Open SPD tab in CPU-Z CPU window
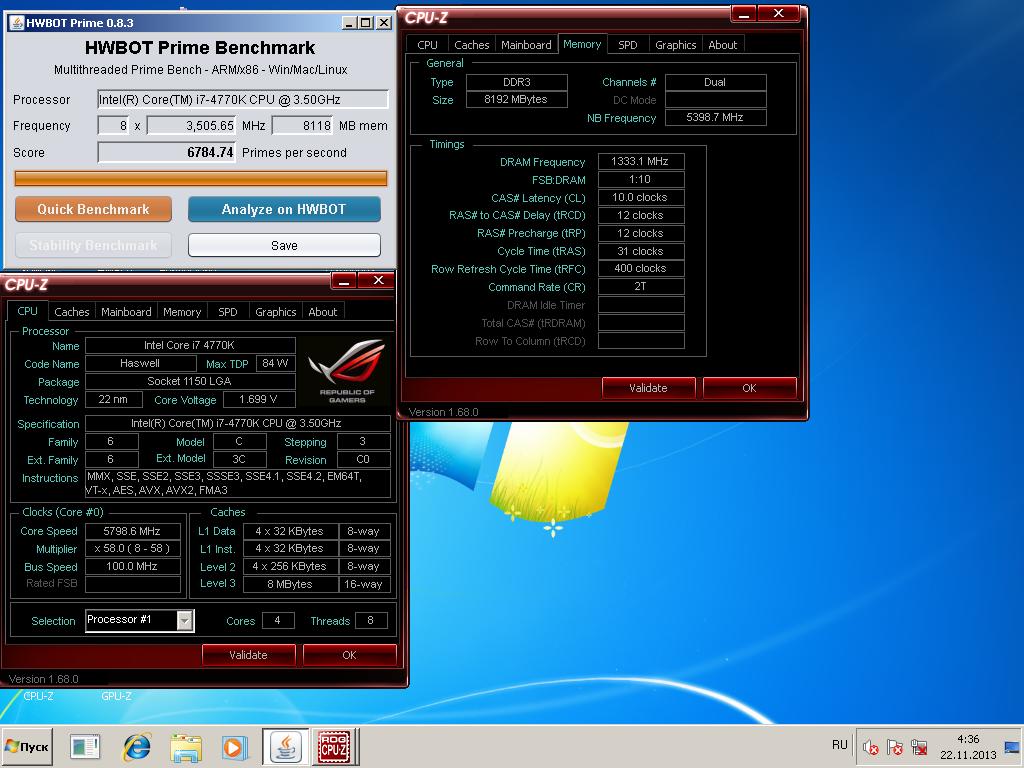This screenshot has width=1024, height=768. pyautogui.click(x=227, y=312)
